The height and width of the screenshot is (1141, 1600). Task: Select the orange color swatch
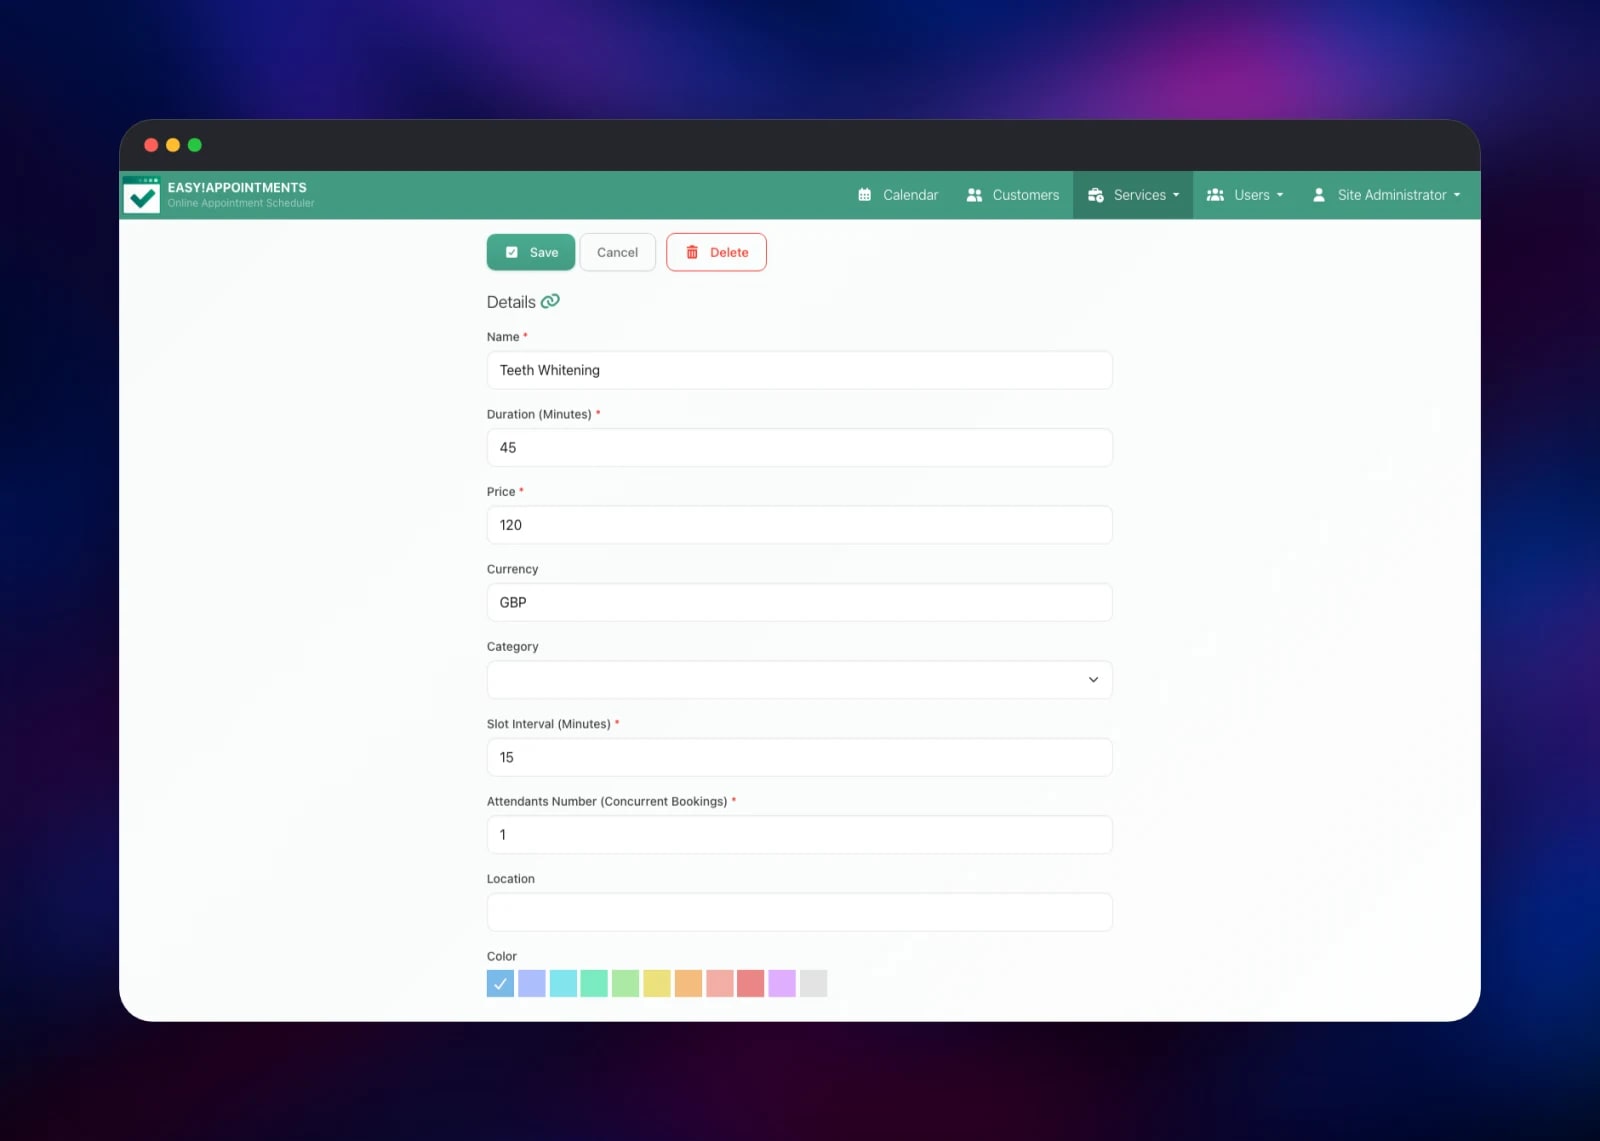click(x=688, y=983)
